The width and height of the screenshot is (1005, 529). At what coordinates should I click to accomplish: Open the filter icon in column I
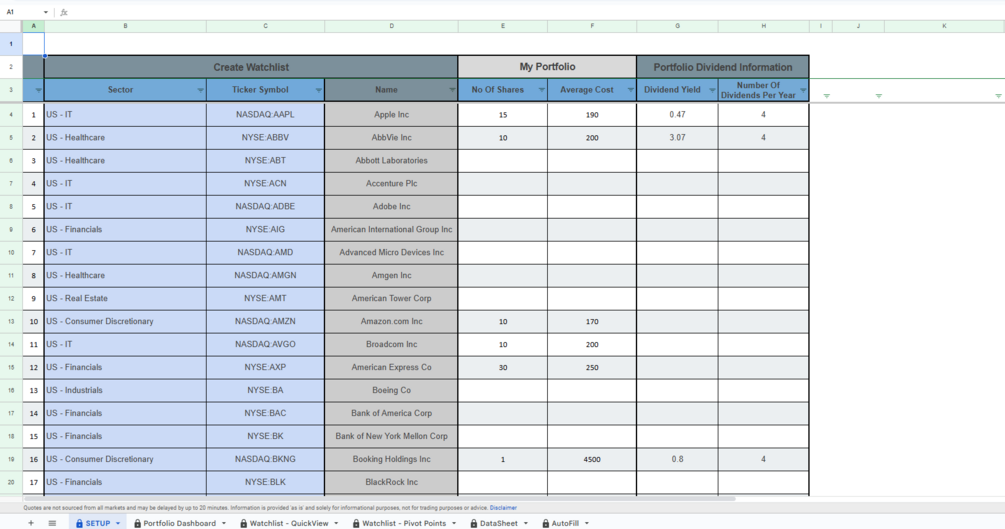pyautogui.click(x=826, y=96)
